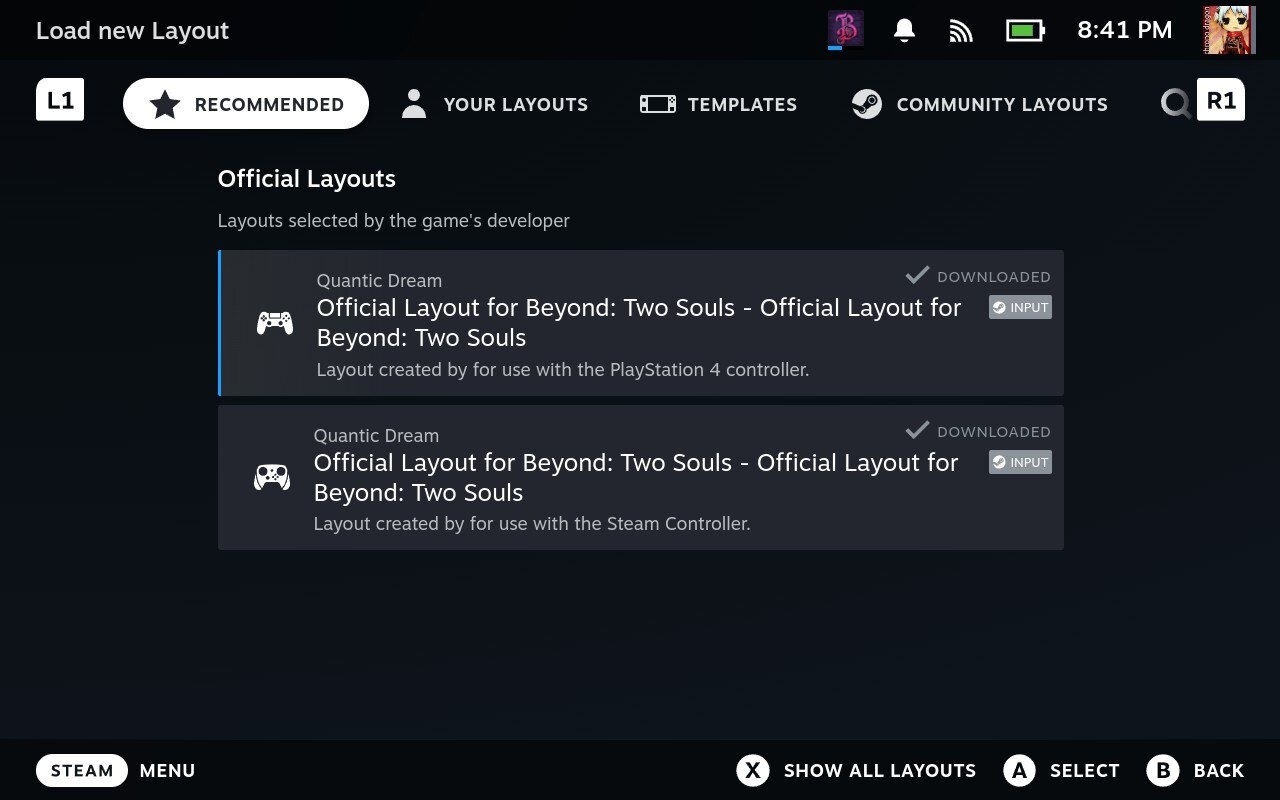The width and height of the screenshot is (1280, 800).
Task: Open the Steam menu button
Action: (x=82, y=770)
